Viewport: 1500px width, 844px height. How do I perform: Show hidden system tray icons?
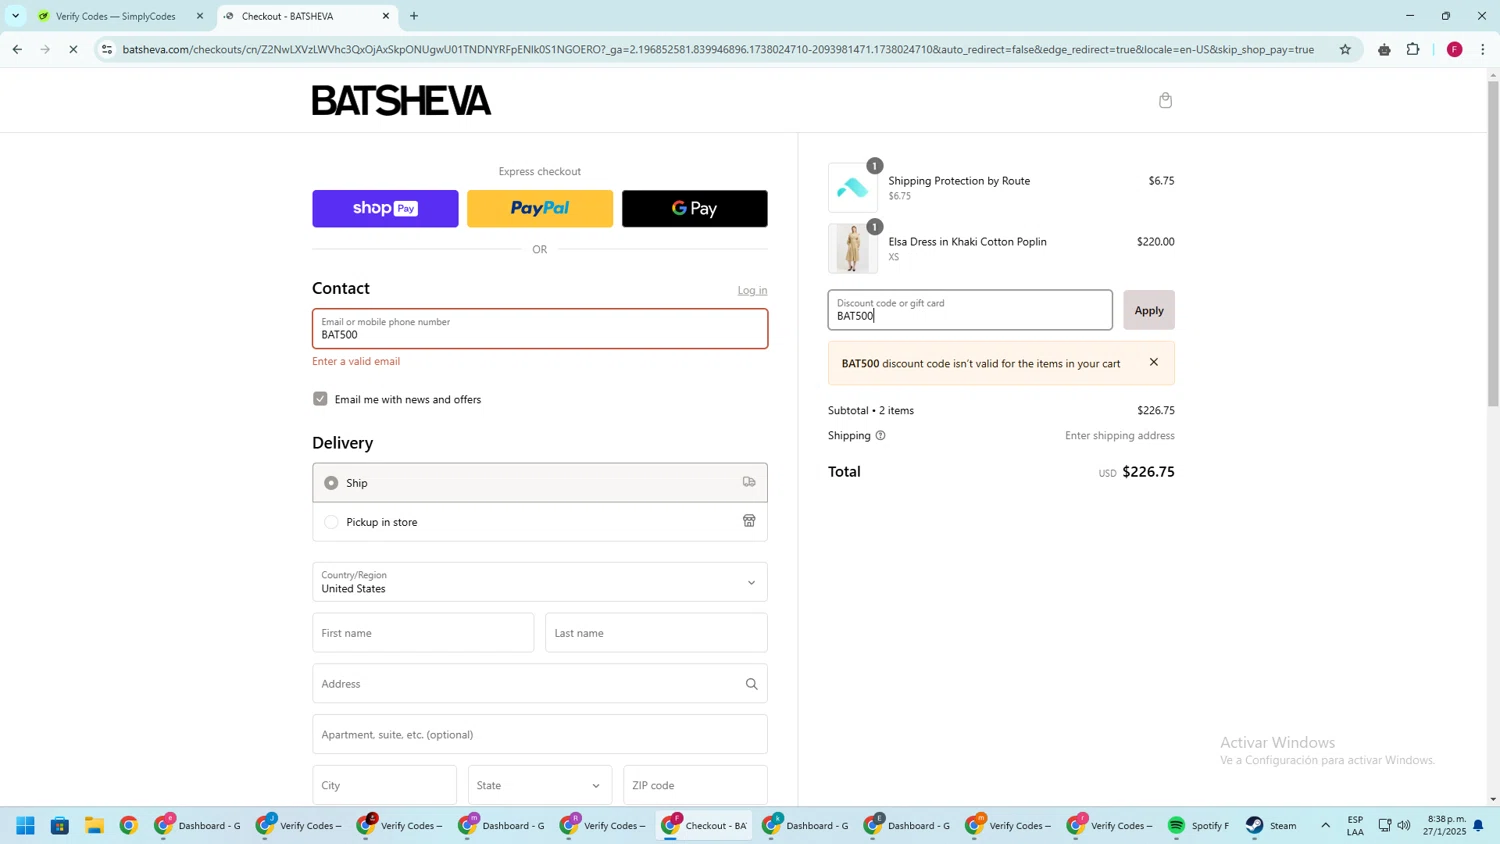1326,825
